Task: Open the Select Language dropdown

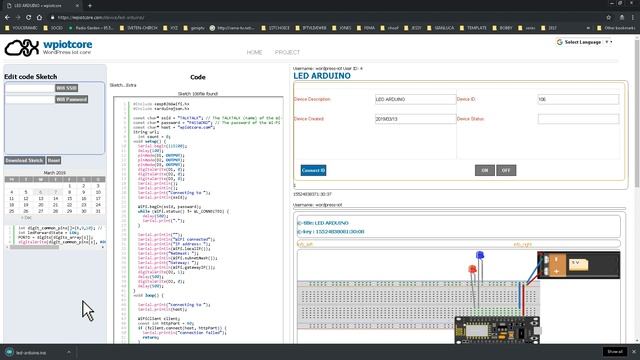Action: click(x=584, y=42)
